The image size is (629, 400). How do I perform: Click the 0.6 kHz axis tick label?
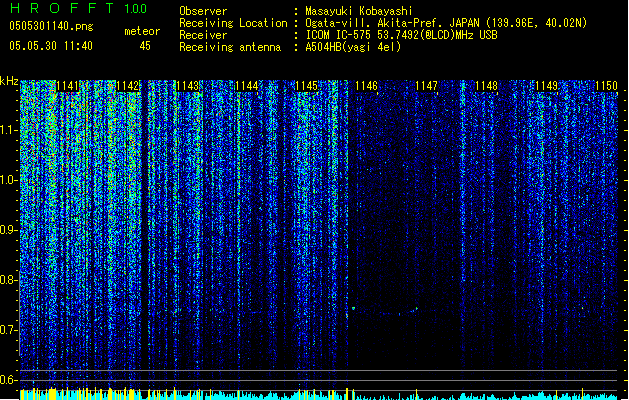click(x=9, y=380)
